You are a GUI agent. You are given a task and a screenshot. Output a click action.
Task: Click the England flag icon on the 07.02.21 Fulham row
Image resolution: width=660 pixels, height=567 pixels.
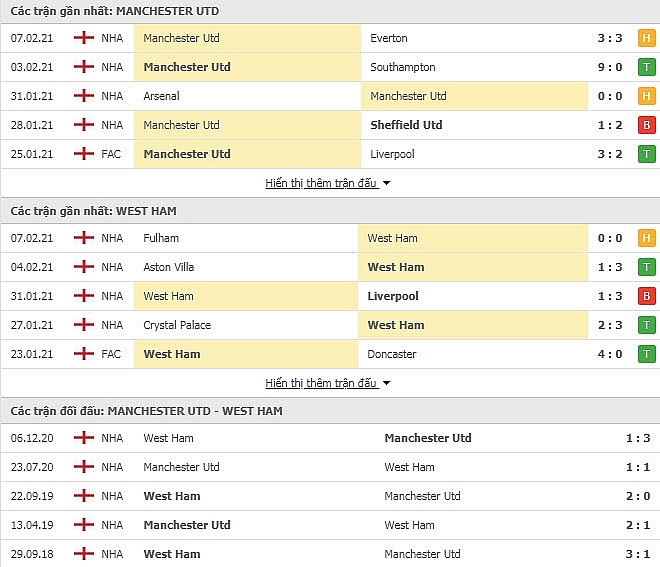(84, 238)
